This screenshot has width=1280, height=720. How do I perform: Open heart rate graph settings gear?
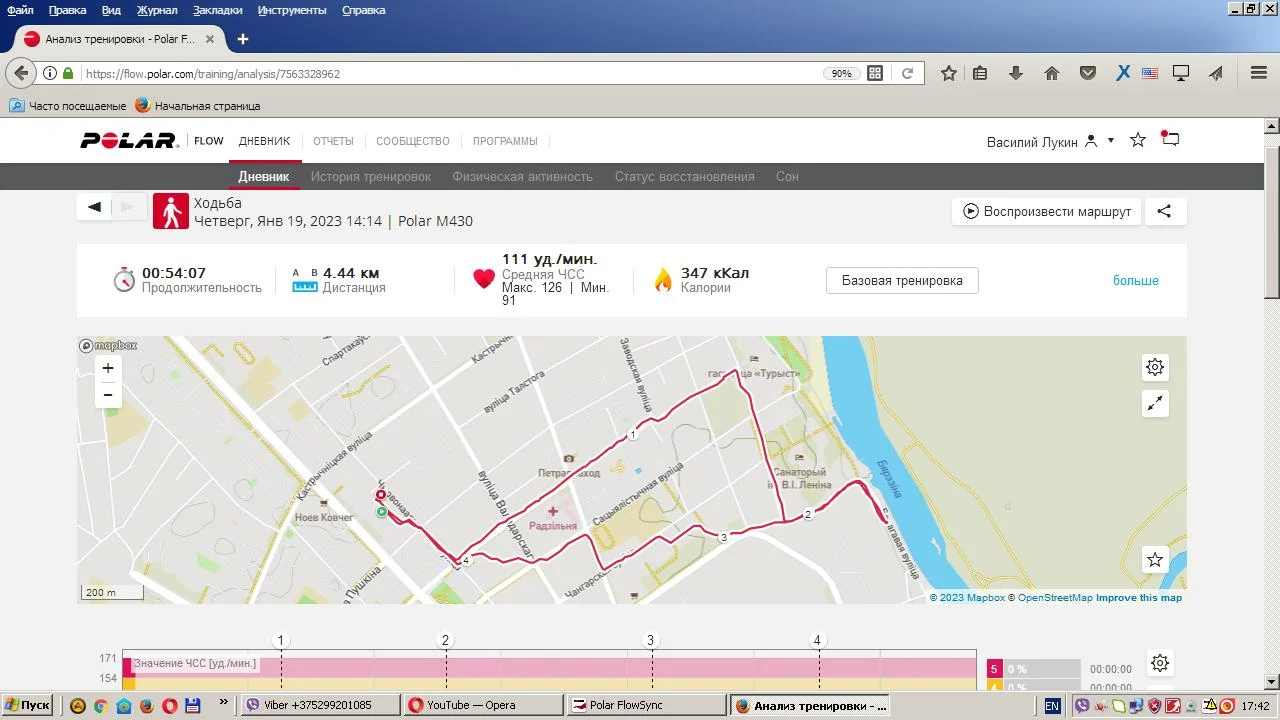(x=1159, y=663)
